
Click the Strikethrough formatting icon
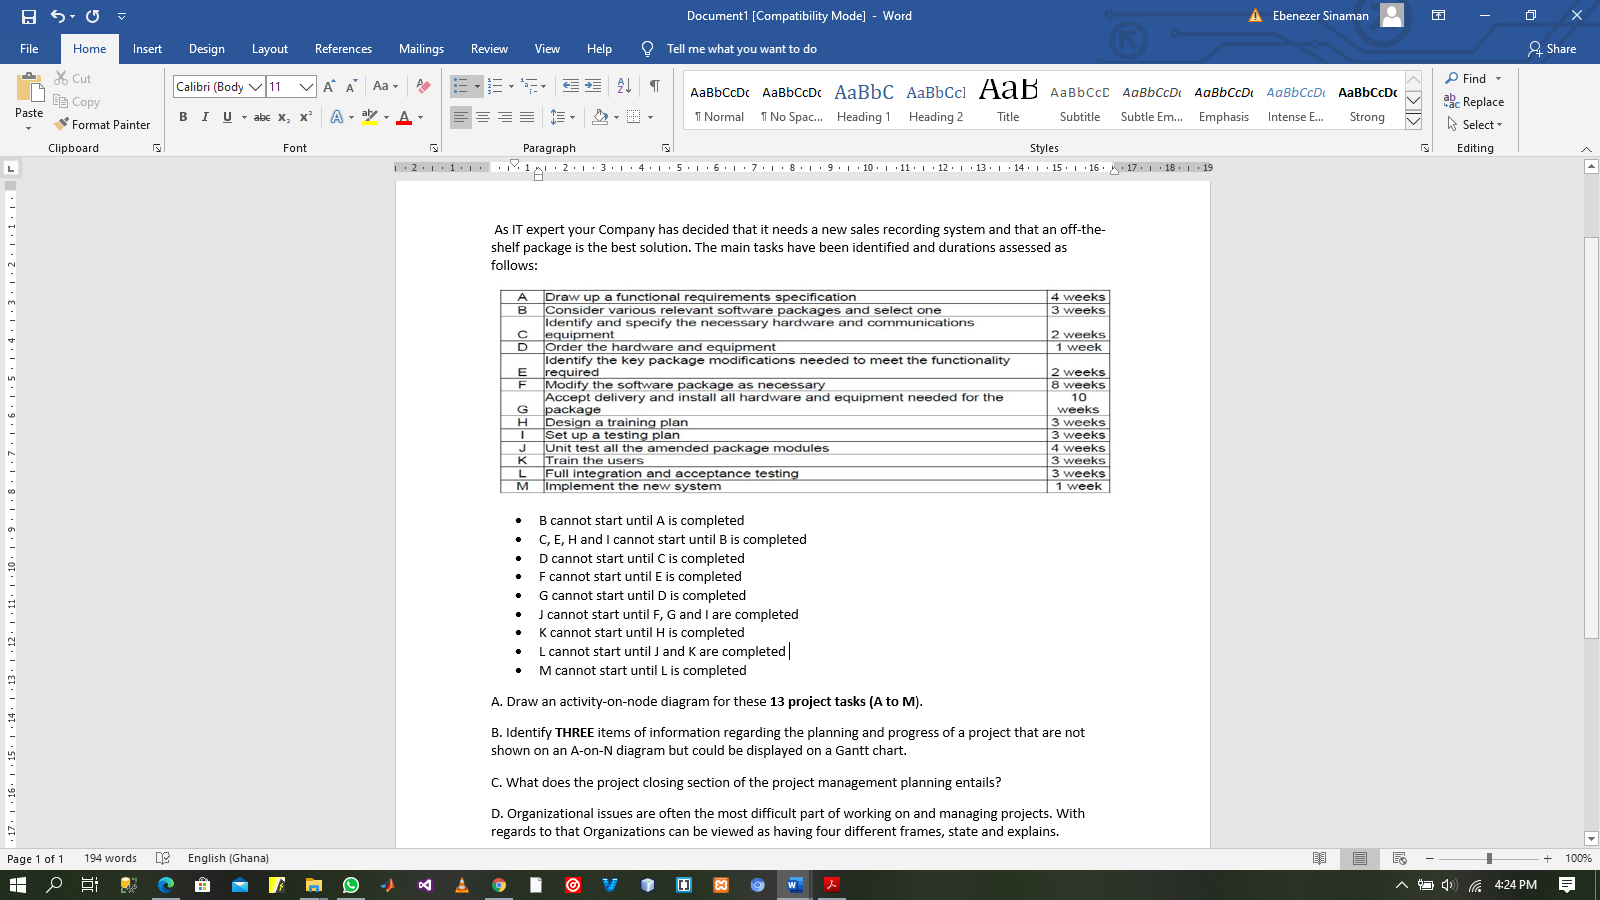point(262,117)
